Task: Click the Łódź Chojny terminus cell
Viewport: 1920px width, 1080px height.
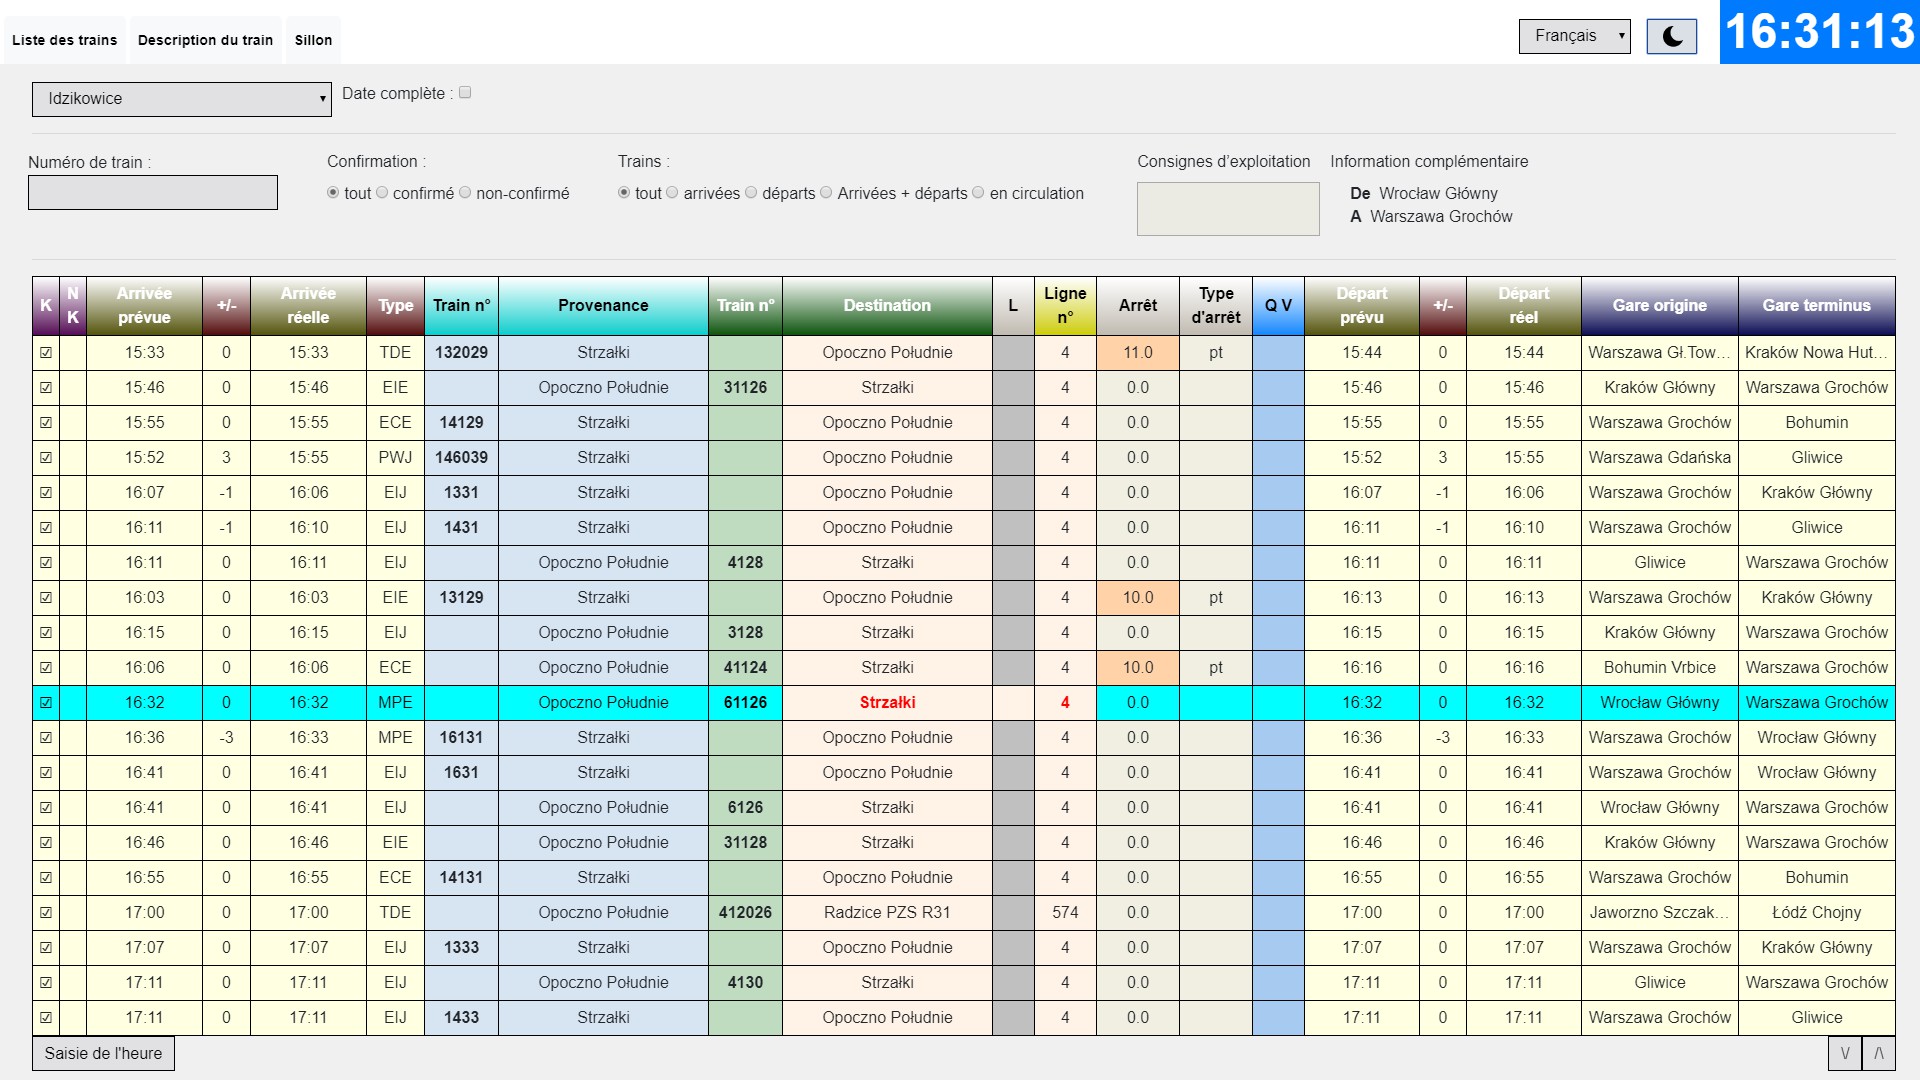Action: pyautogui.click(x=1817, y=913)
